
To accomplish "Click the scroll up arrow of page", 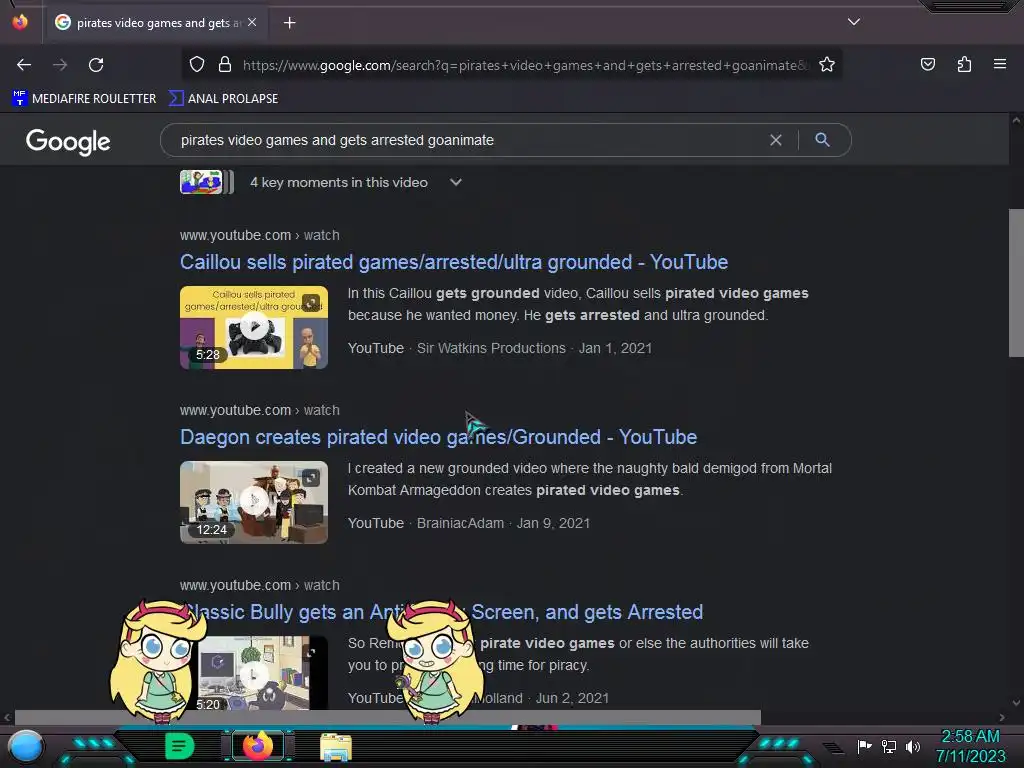I will (x=1016, y=120).
